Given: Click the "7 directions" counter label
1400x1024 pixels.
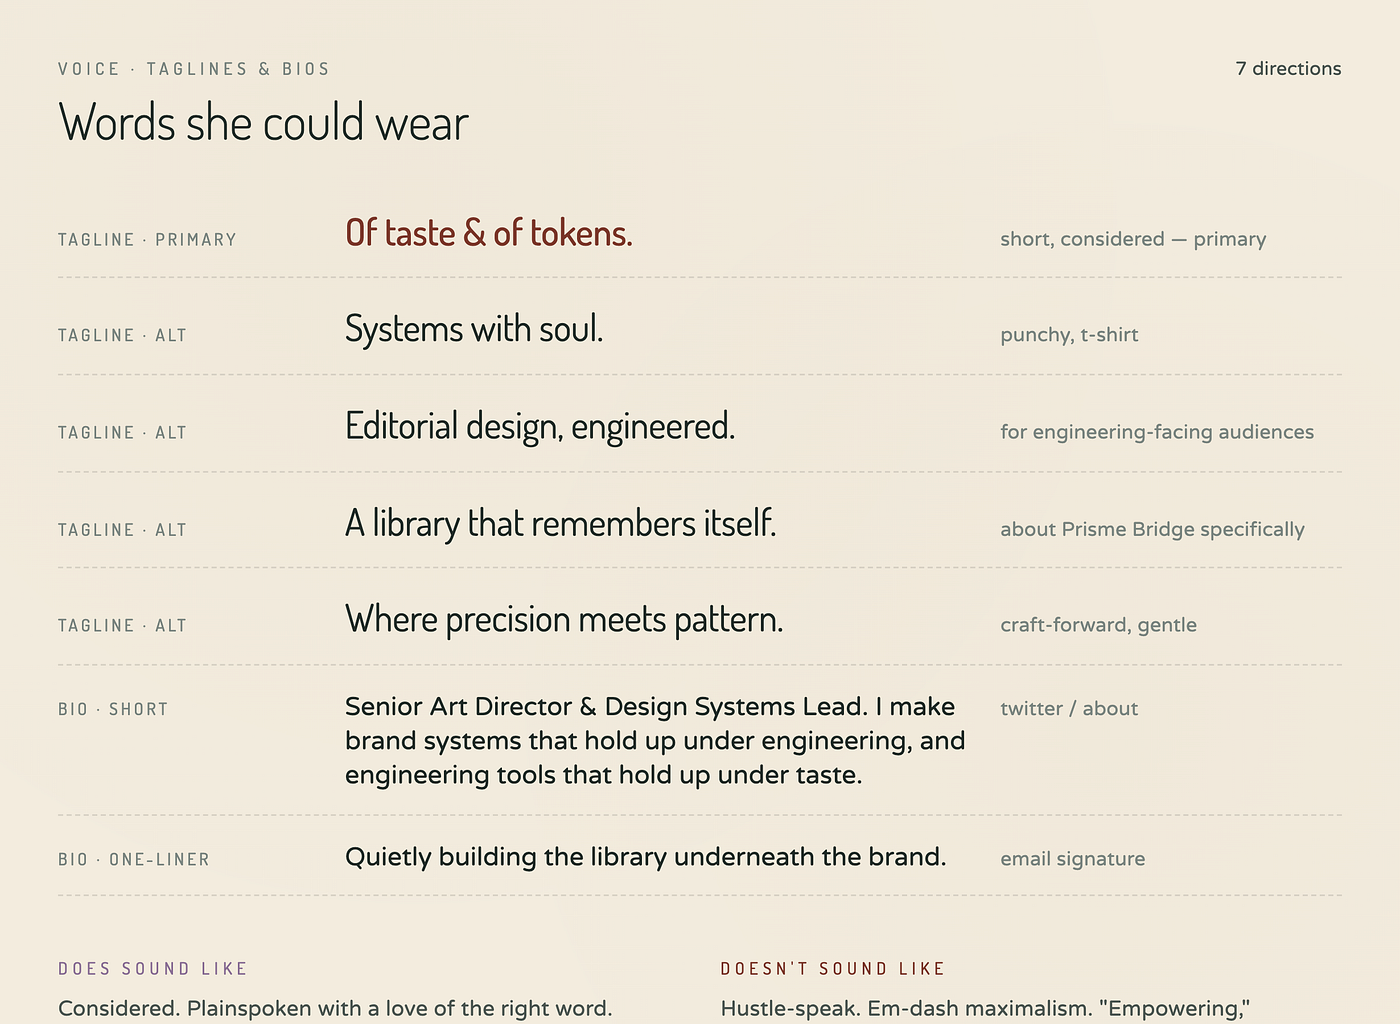Looking at the screenshot, I should coord(1288,69).
